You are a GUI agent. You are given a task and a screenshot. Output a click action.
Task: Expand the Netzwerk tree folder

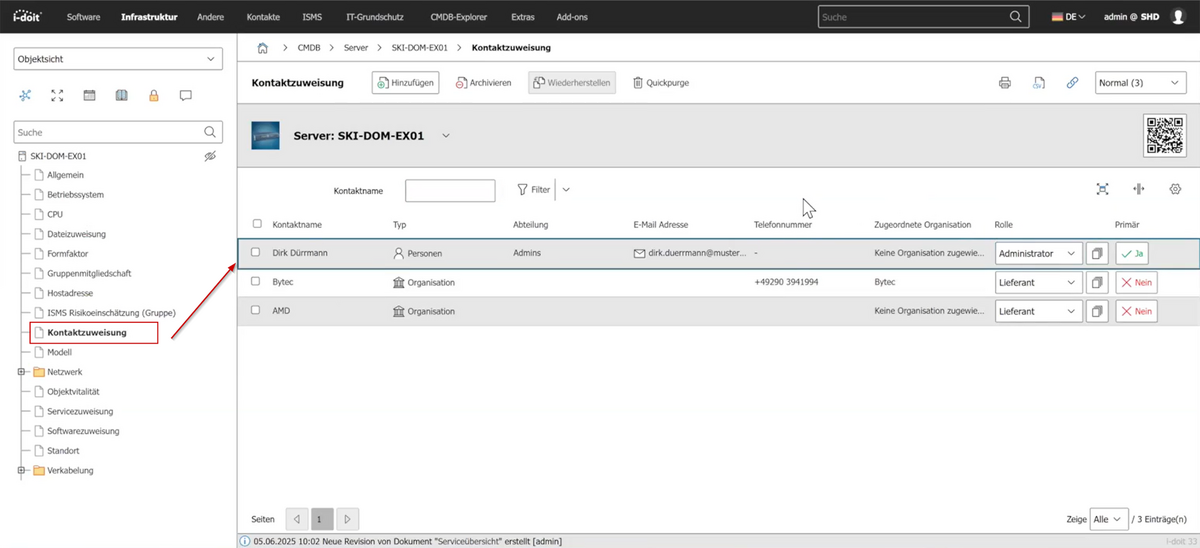[22, 372]
